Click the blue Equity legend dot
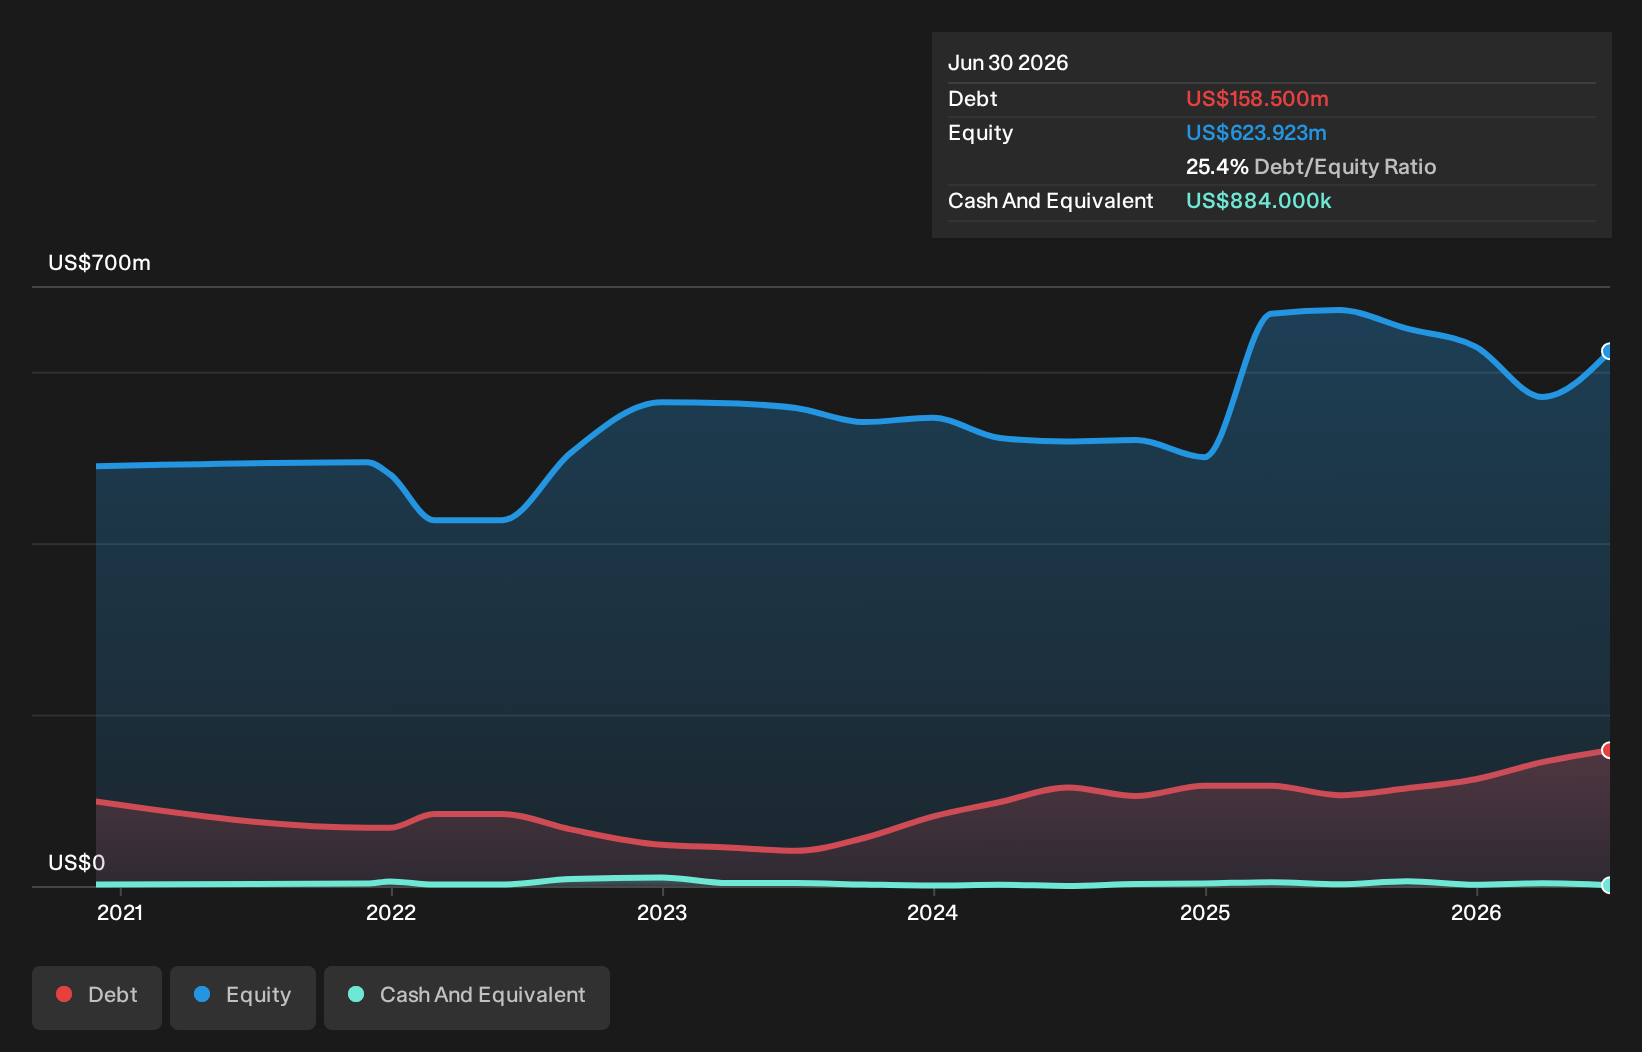The width and height of the screenshot is (1642, 1052). pyautogui.click(x=202, y=994)
